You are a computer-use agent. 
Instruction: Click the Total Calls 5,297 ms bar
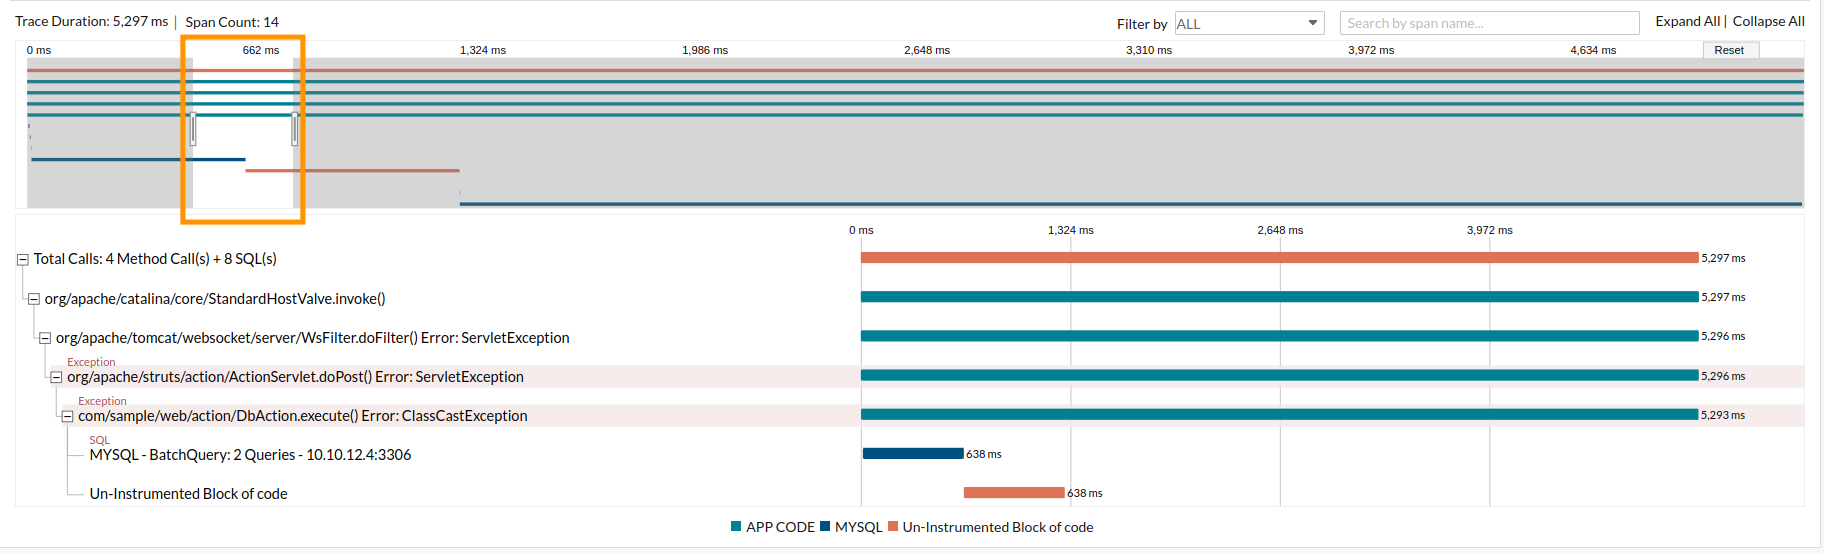click(1279, 258)
